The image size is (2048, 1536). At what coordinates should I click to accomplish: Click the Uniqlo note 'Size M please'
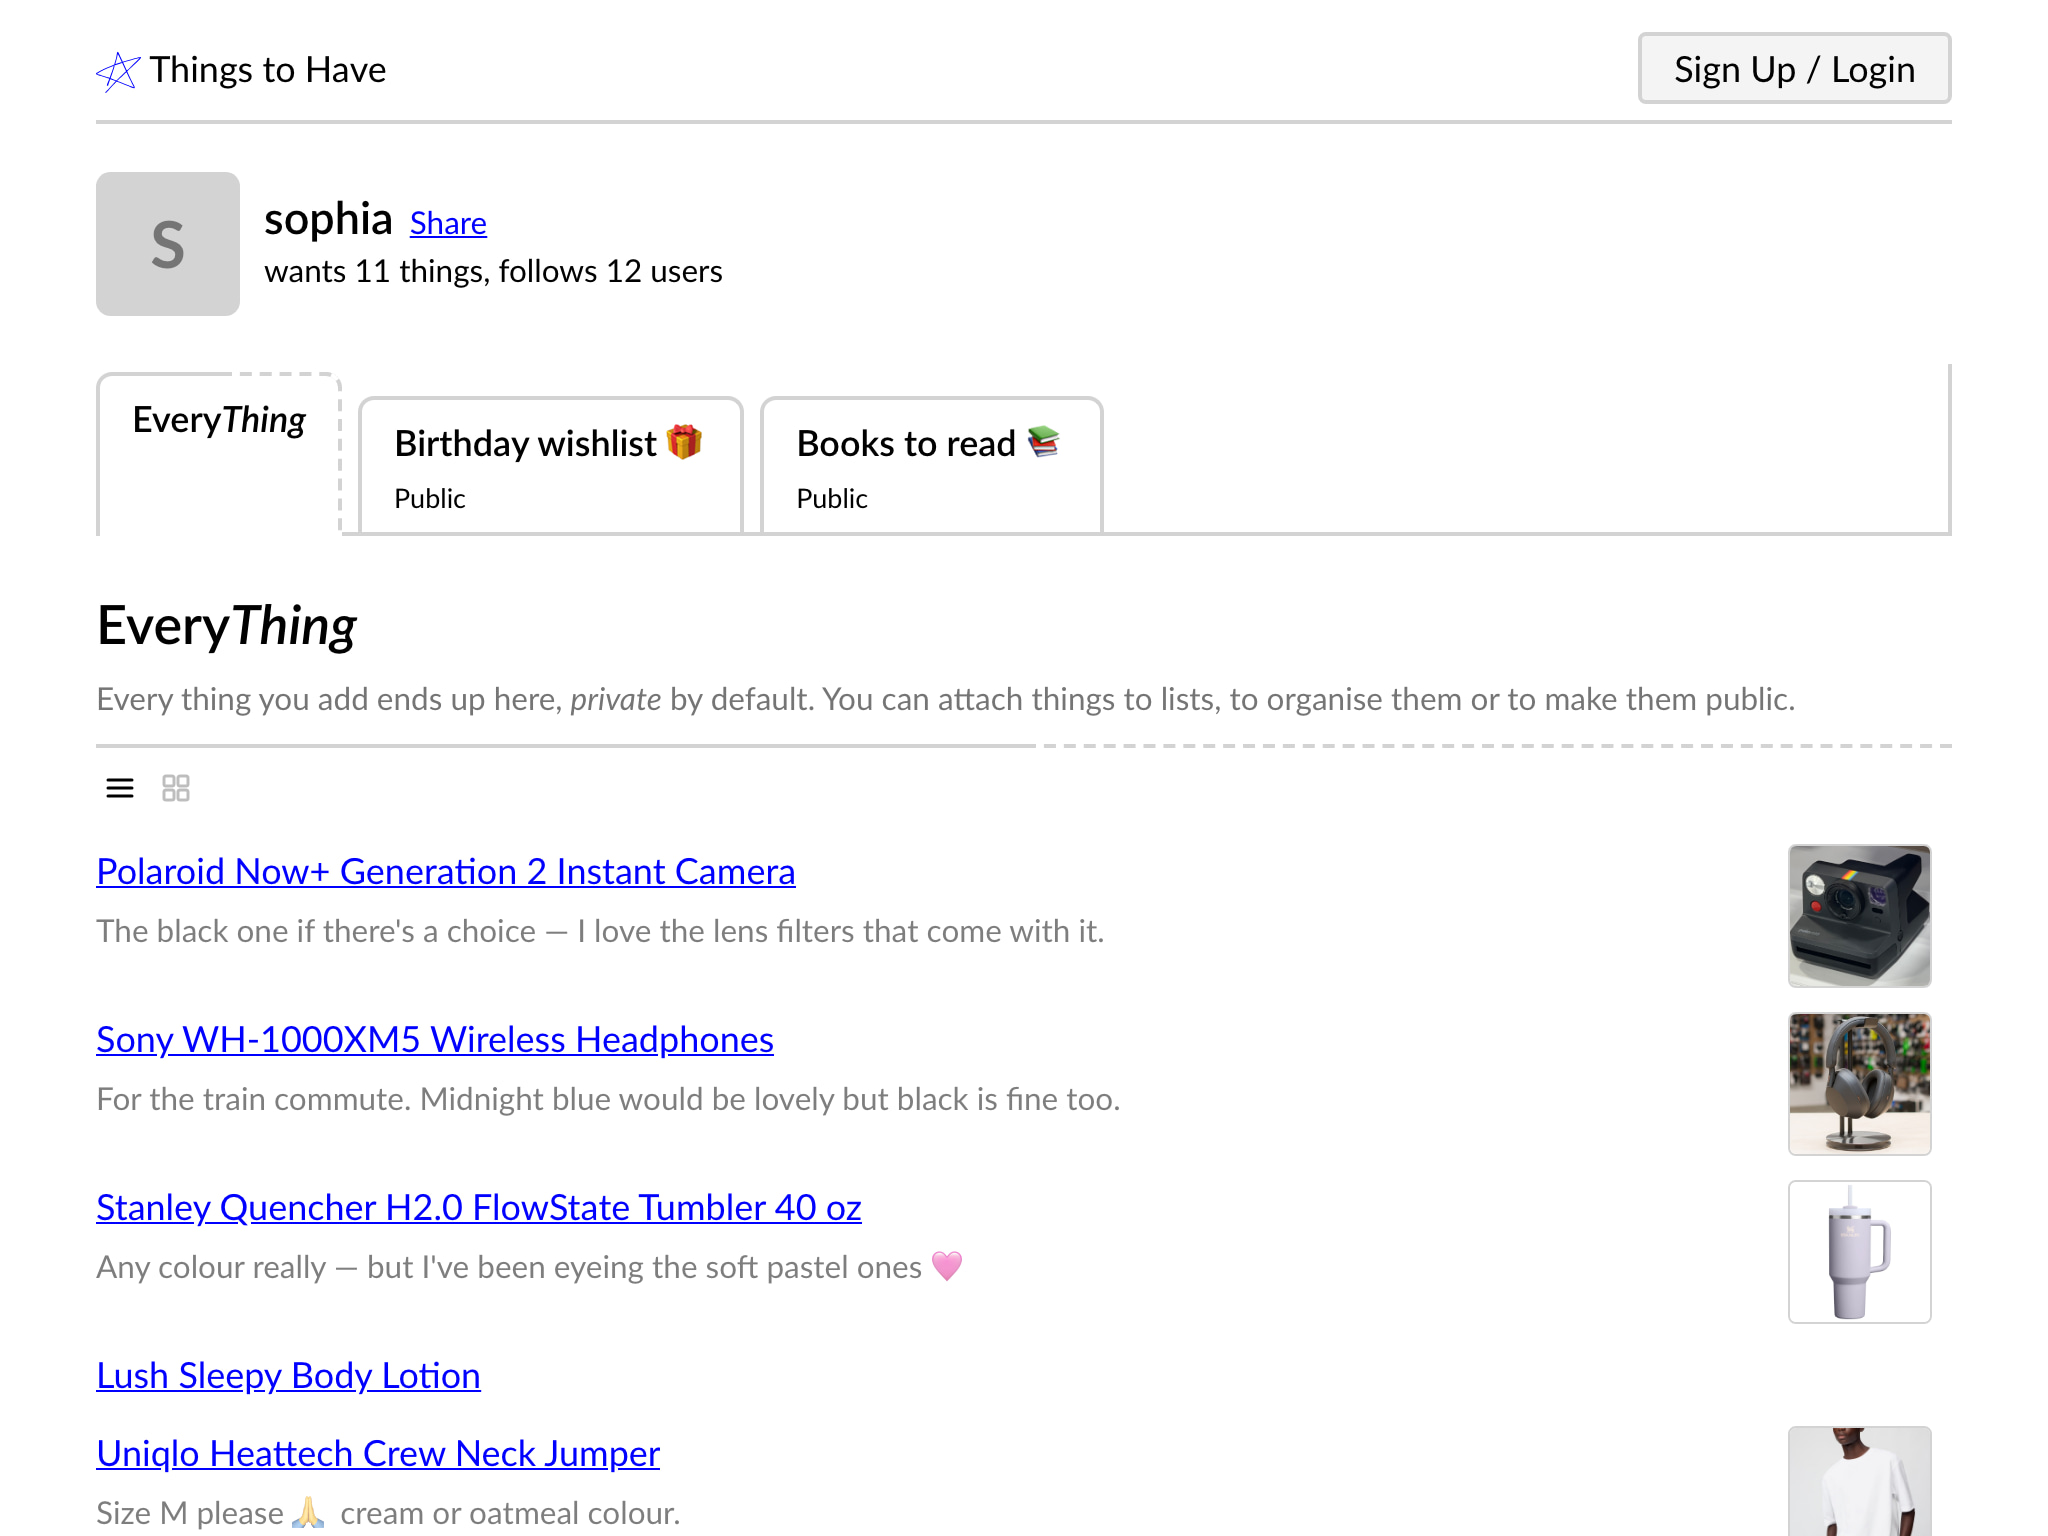[388, 1514]
